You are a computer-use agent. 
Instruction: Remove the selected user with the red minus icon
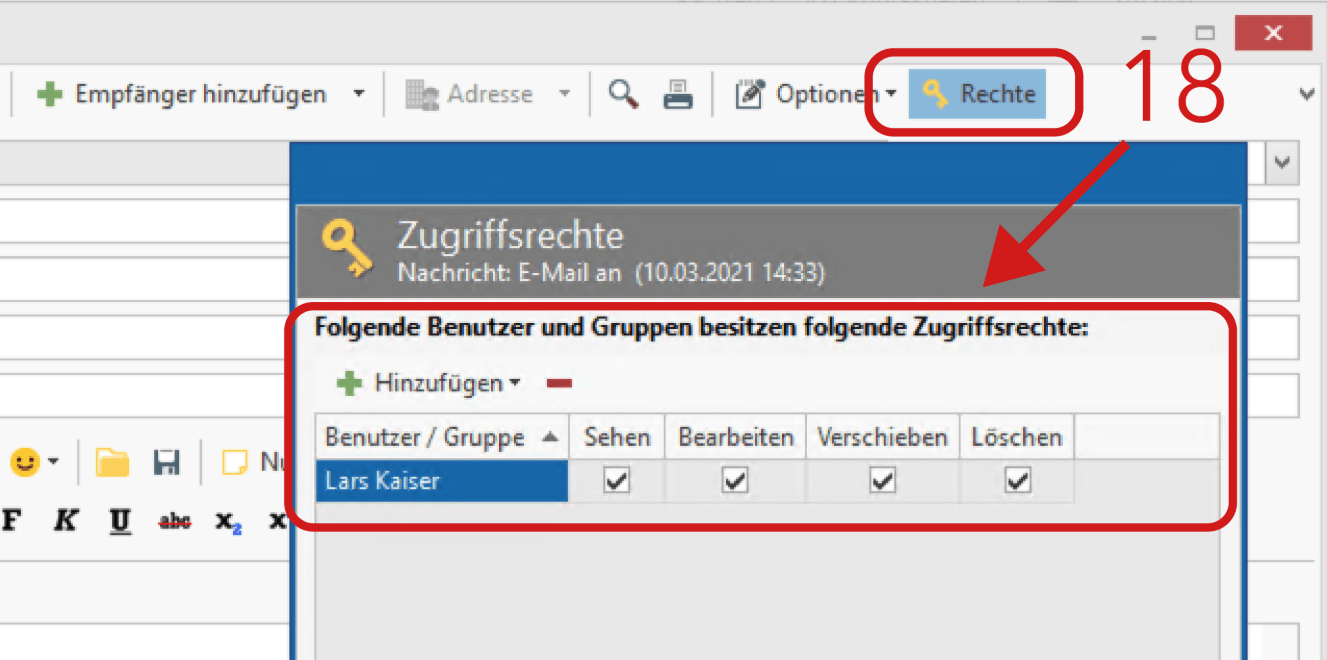(560, 383)
